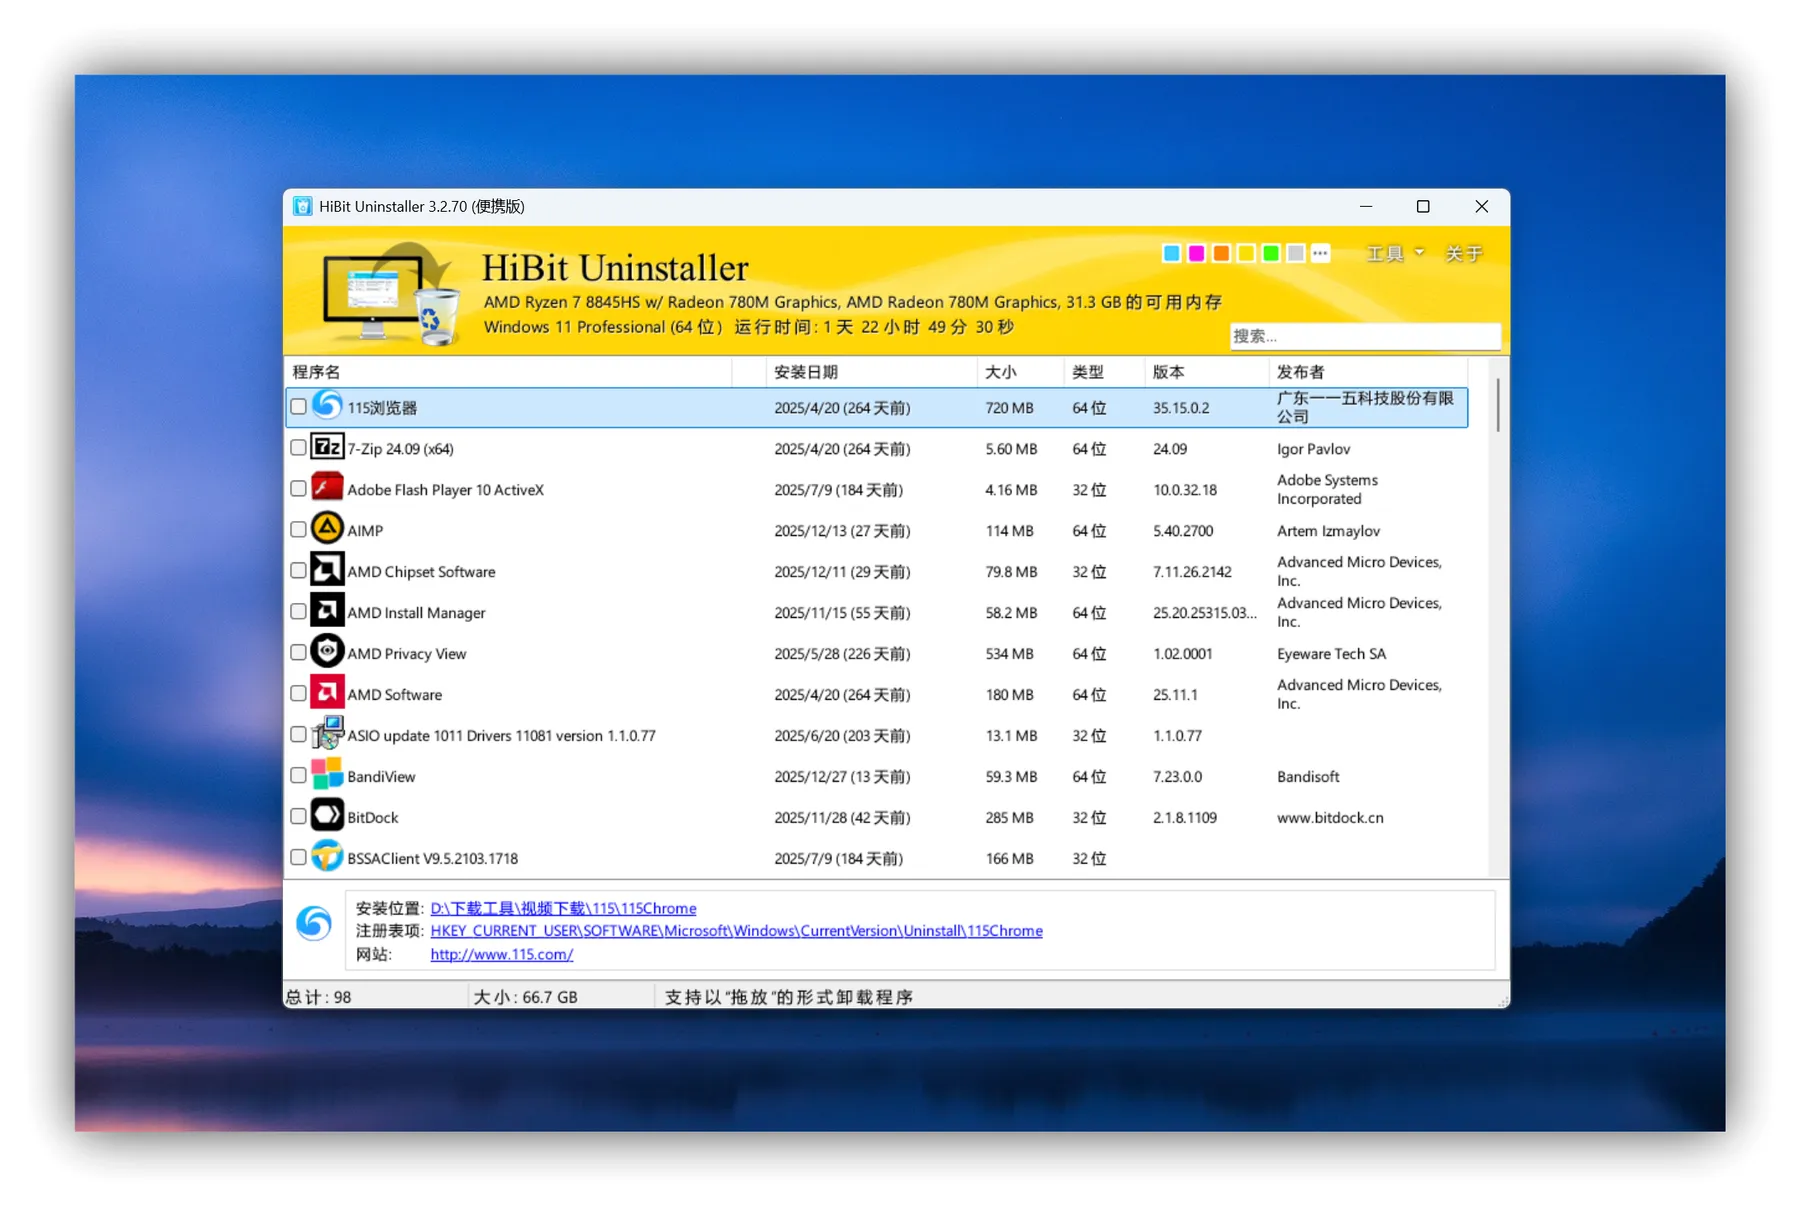Select the BandiView checkbox
Image resolution: width=1800 pixels, height=1206 pixels.
(297, 775)
